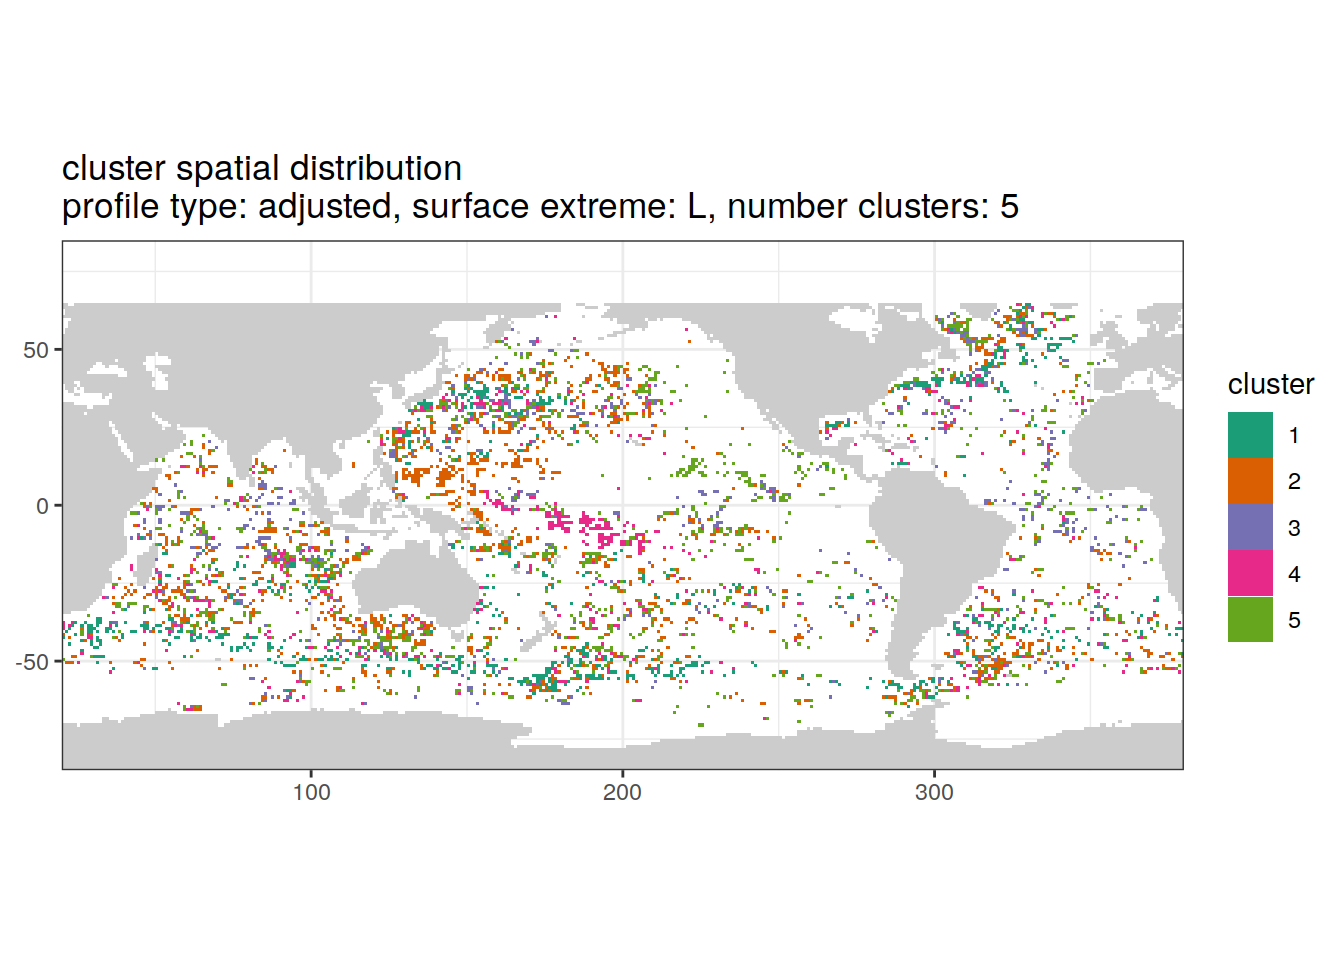This screenshot has width=1344, height=960.
Task: Click the y-axis tick label '-50'
Action: (x=32, y=662)
